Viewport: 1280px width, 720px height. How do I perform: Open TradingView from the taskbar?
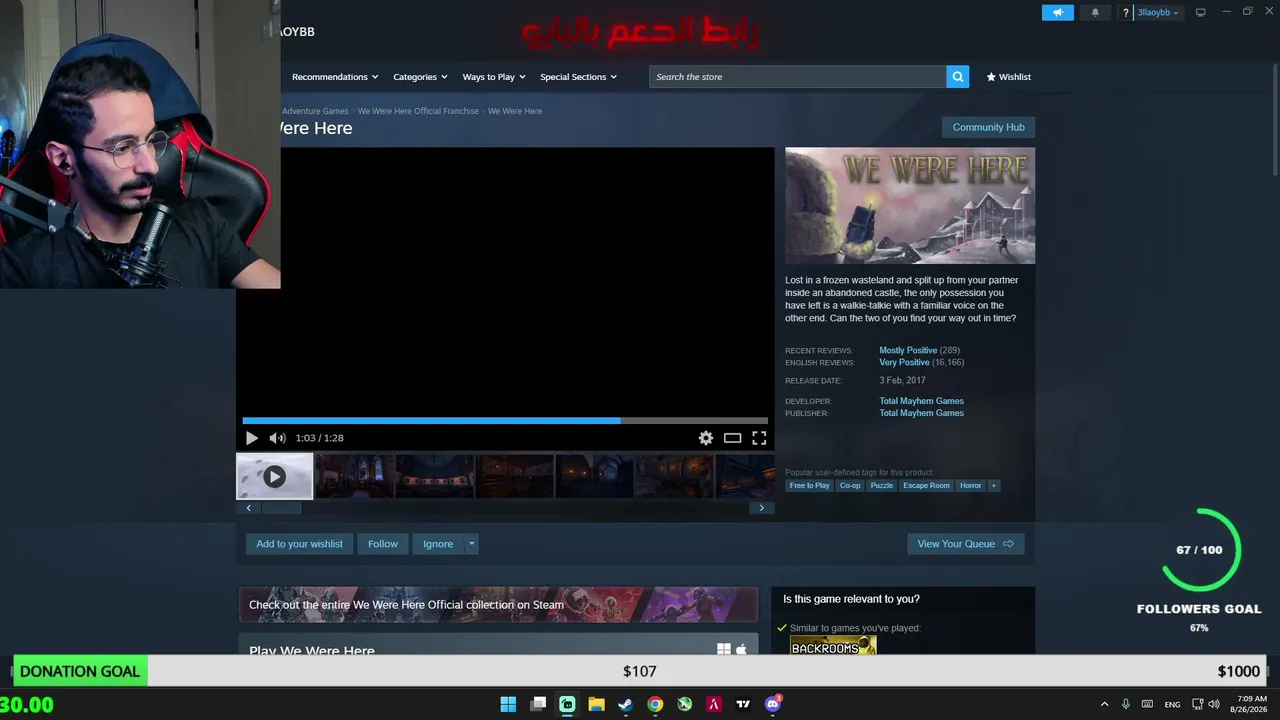(x=743, y=704)
